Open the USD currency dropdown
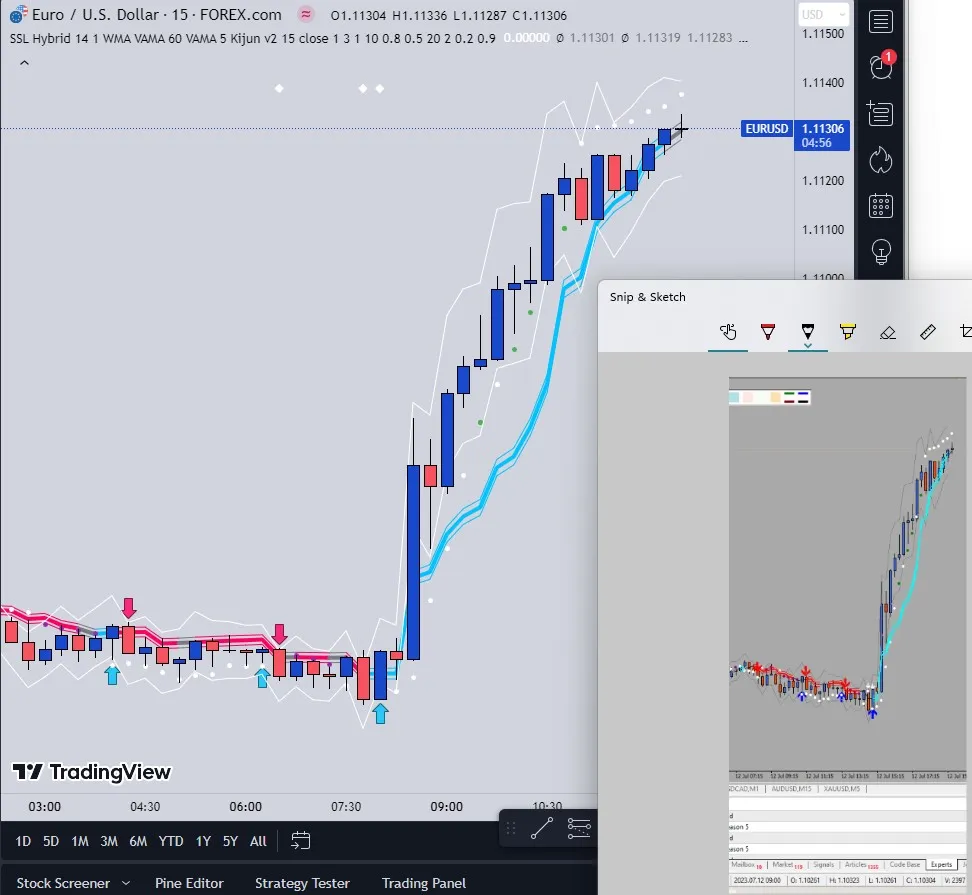 tap(823, 15)
